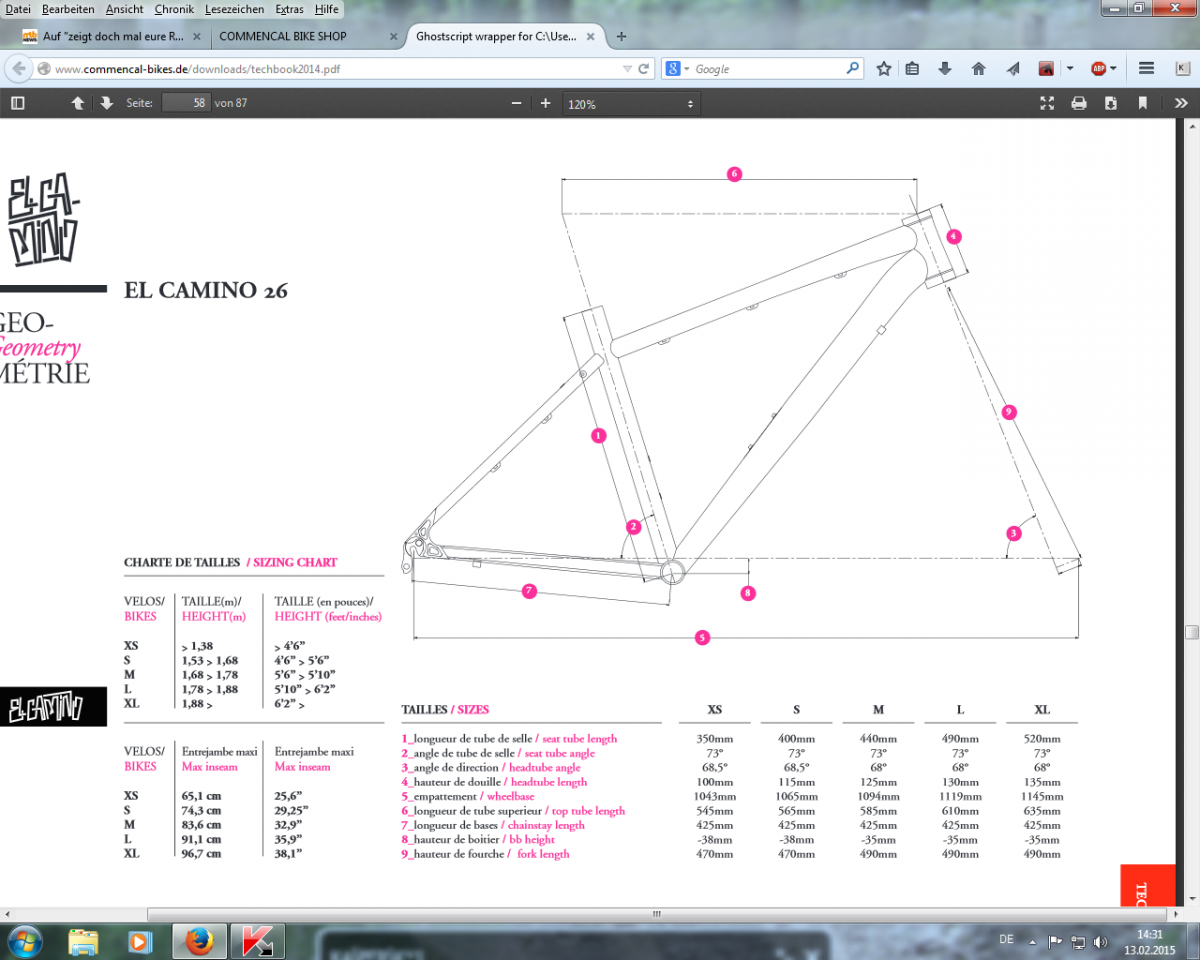Click the horizontal scrollbar thumb
Screen dimensions: 1200x960
click(657, 914)
